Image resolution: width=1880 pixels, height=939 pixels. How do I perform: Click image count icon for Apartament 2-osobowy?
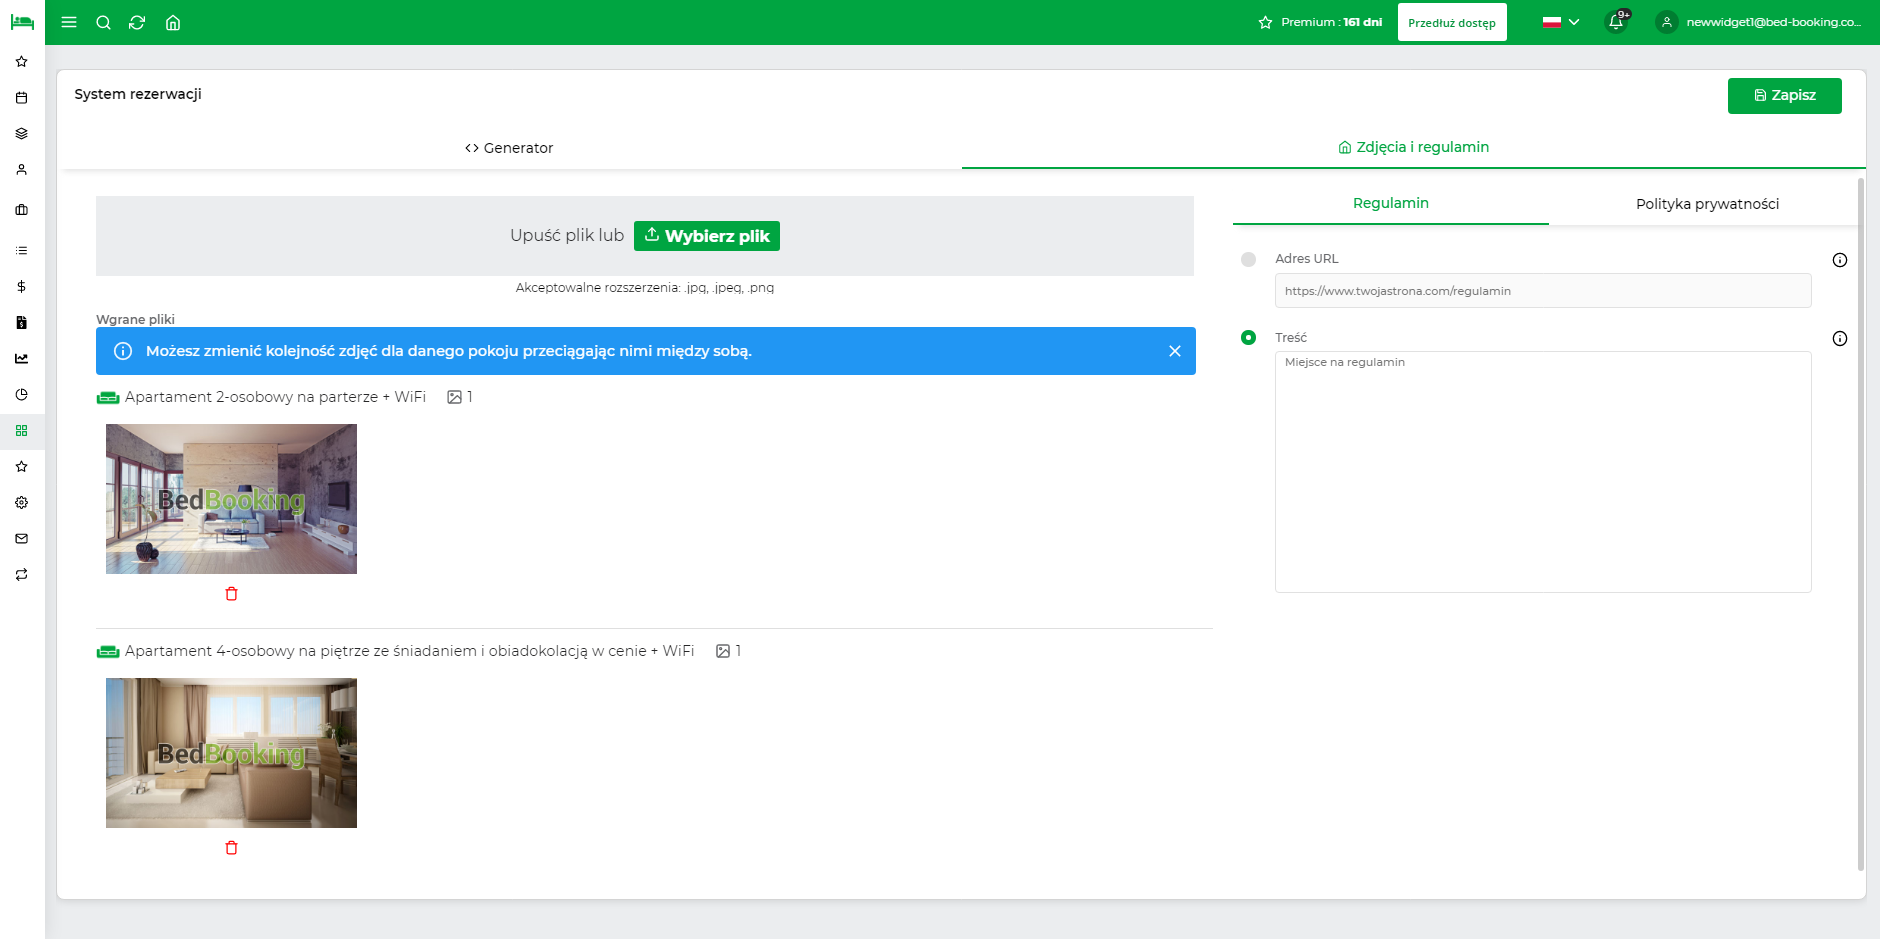tap(454, 397)
